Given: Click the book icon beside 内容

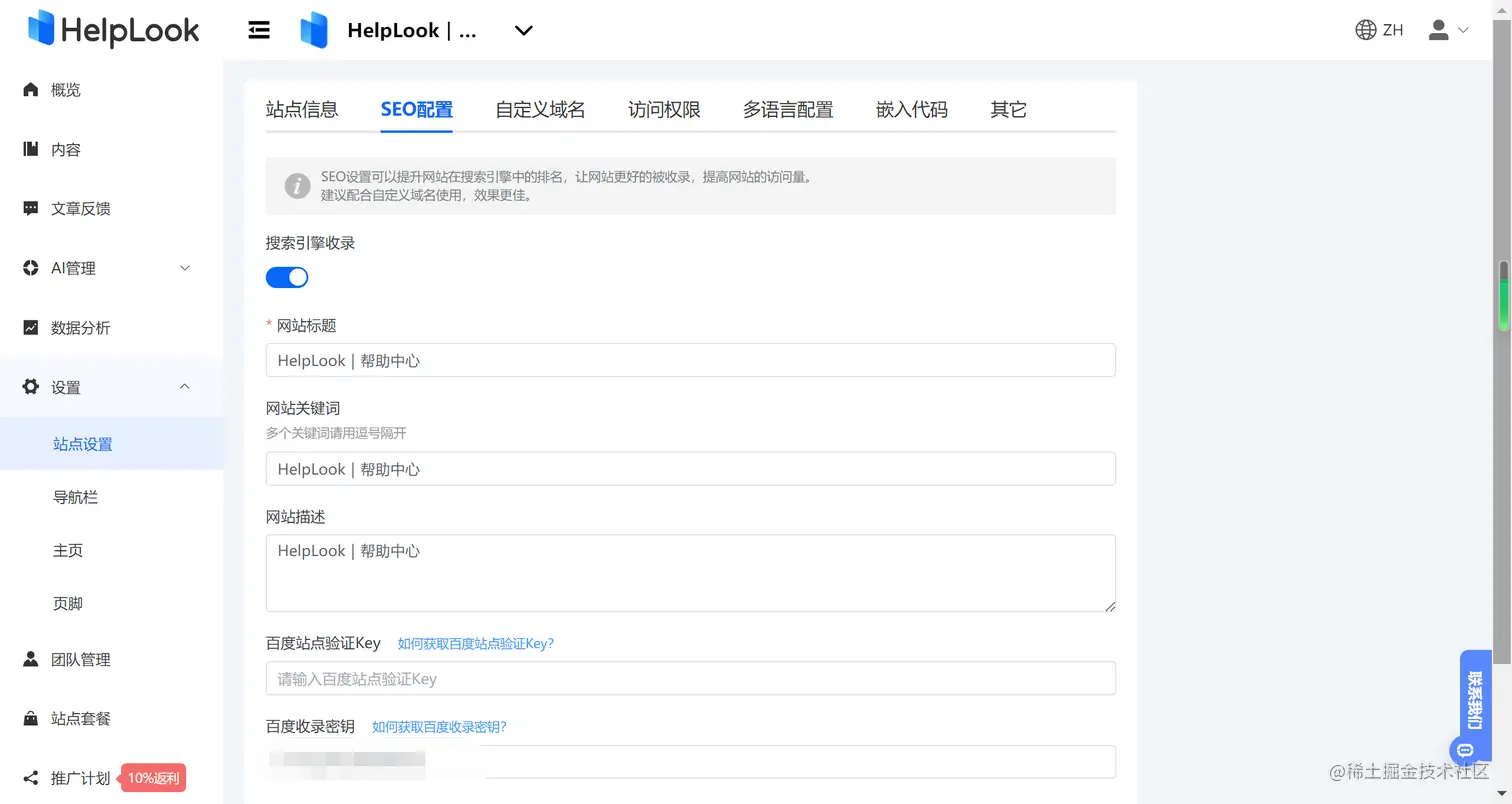Looking at the screenshot, I should coord(31,149).
